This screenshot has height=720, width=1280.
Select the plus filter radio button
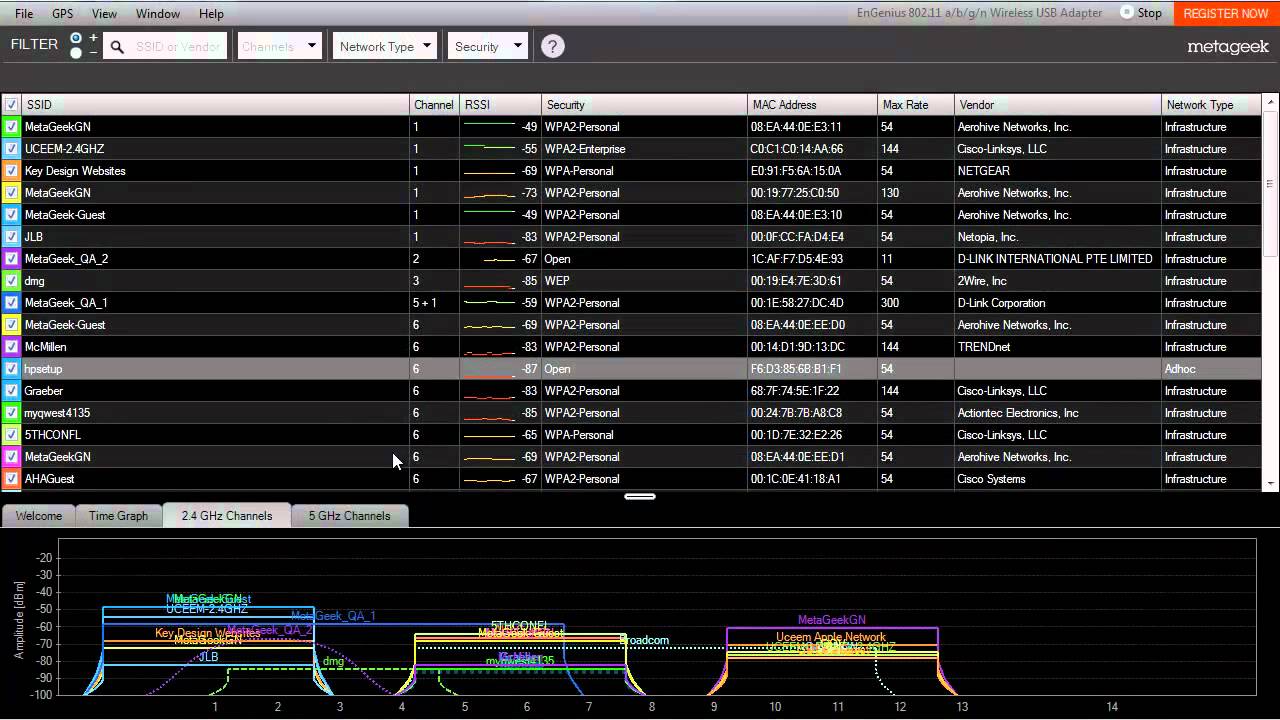pyautogui.click(x=76, y=38)
